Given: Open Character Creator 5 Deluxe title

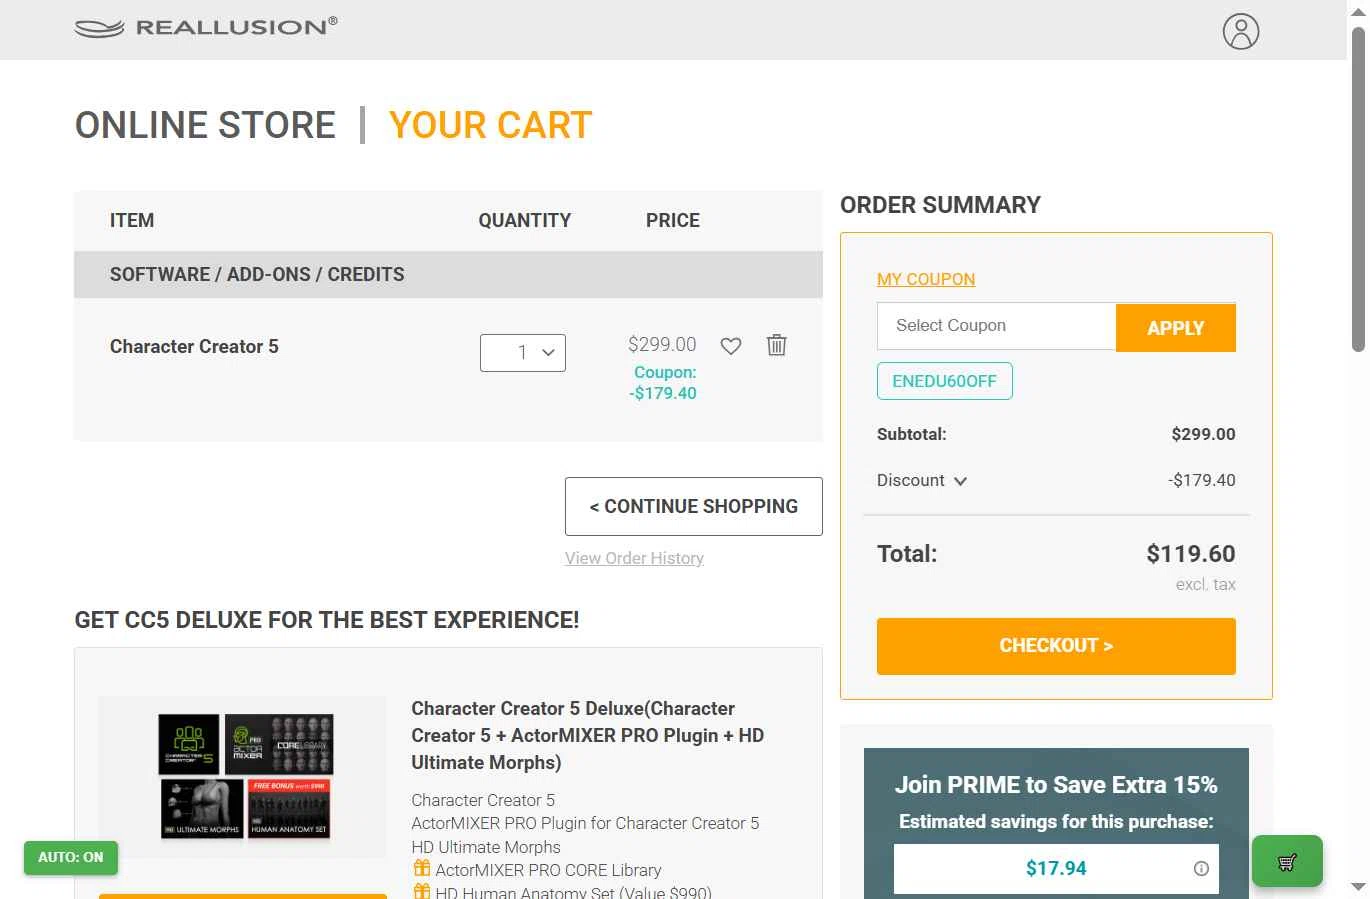Looking at the screenshot, I should [x=588, y=735].
